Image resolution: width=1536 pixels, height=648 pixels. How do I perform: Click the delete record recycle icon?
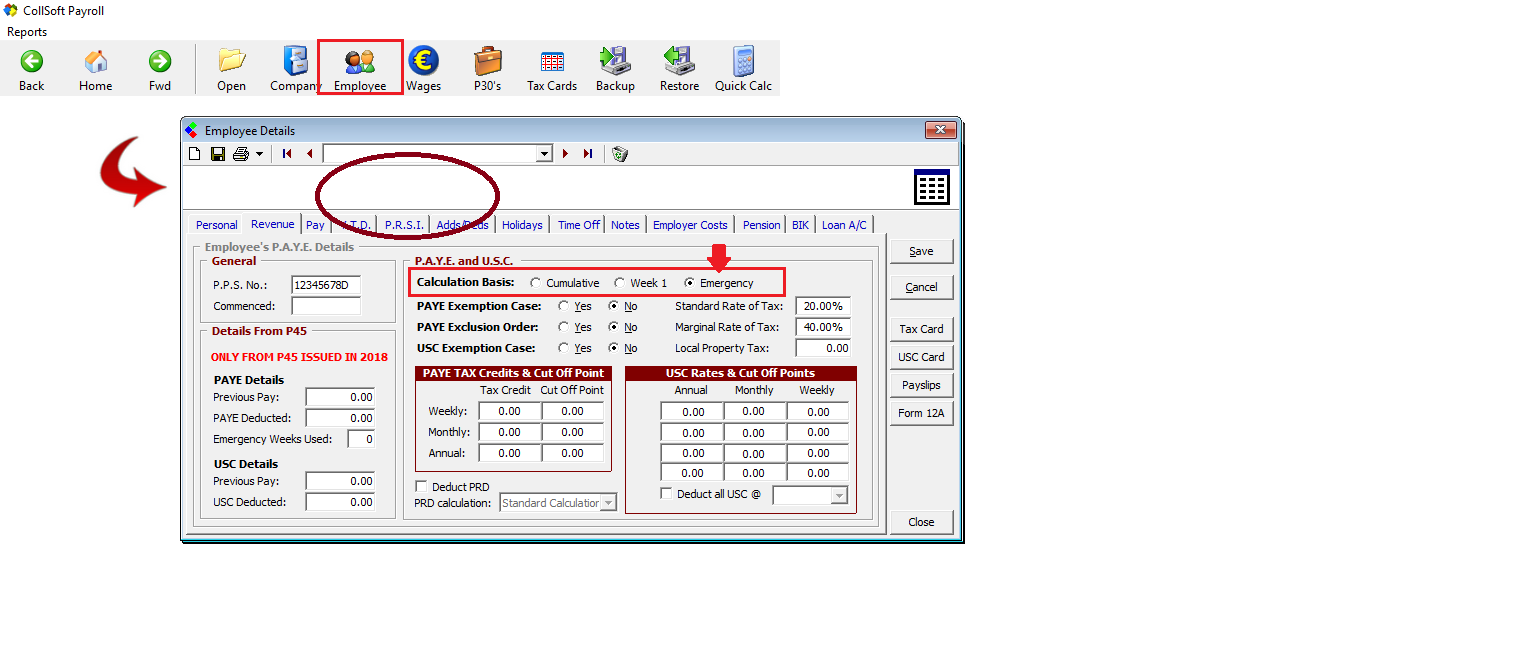(x=620, y=154)
